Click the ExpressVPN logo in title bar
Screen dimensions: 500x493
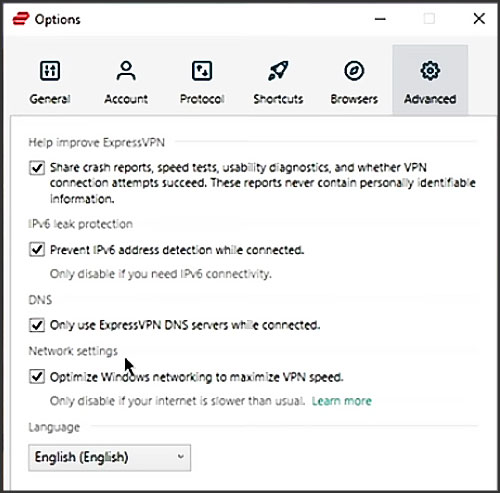click(x=21, y=19)
